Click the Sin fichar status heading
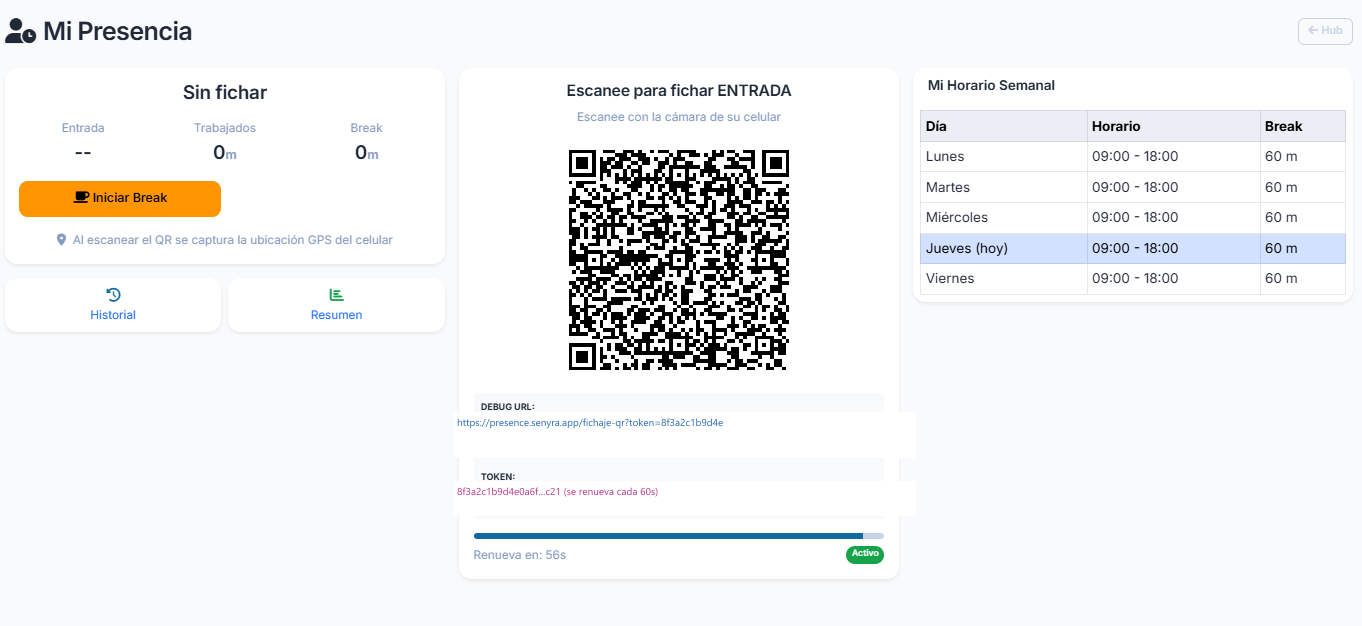 (225, 93)
